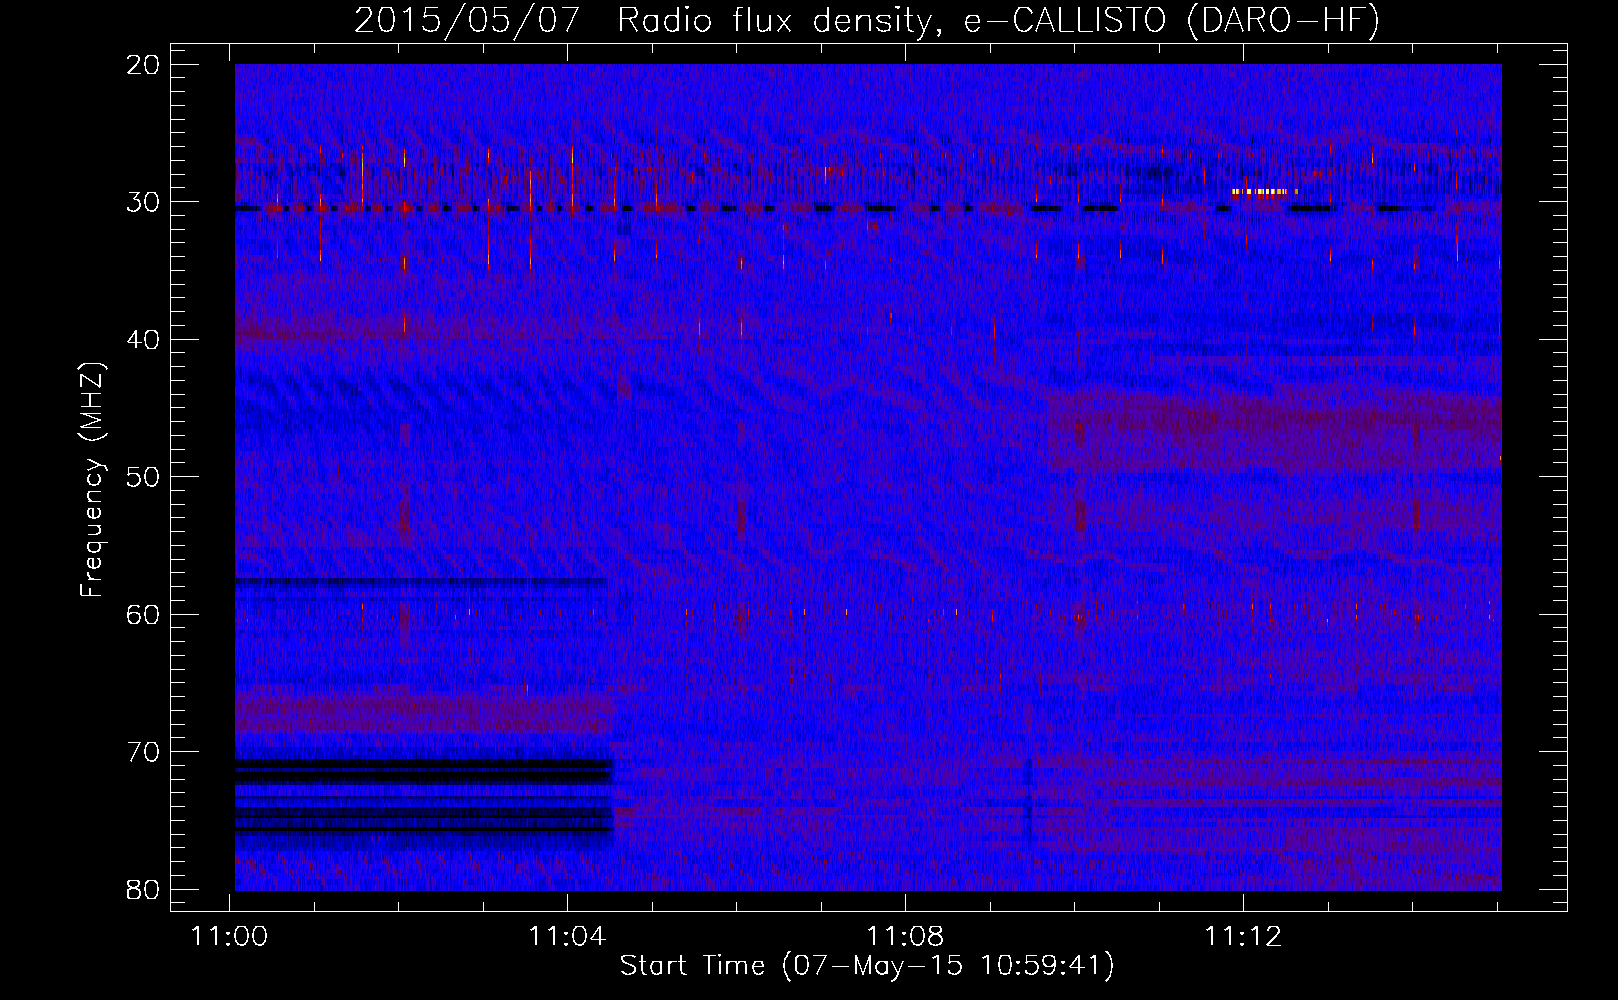Click the plot title '2015/05/07 Radio flux density, e-CALLISTO (DARO-HF)'
This screenshot has width=1618, height=1000.
coord(867,21)
